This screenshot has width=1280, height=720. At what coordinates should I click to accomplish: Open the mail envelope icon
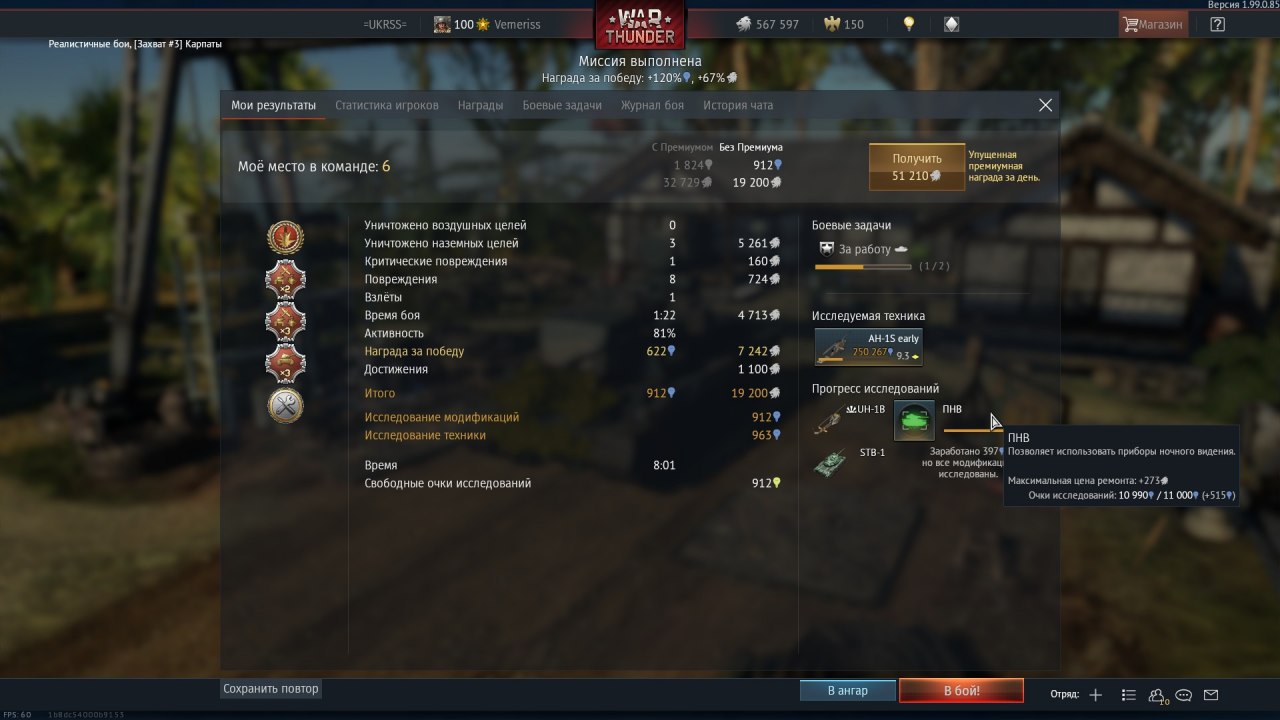1211,694
